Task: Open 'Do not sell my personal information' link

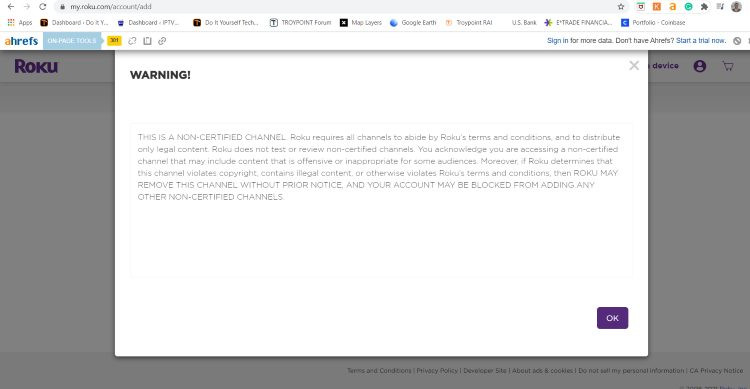Action: pos(631,371)
